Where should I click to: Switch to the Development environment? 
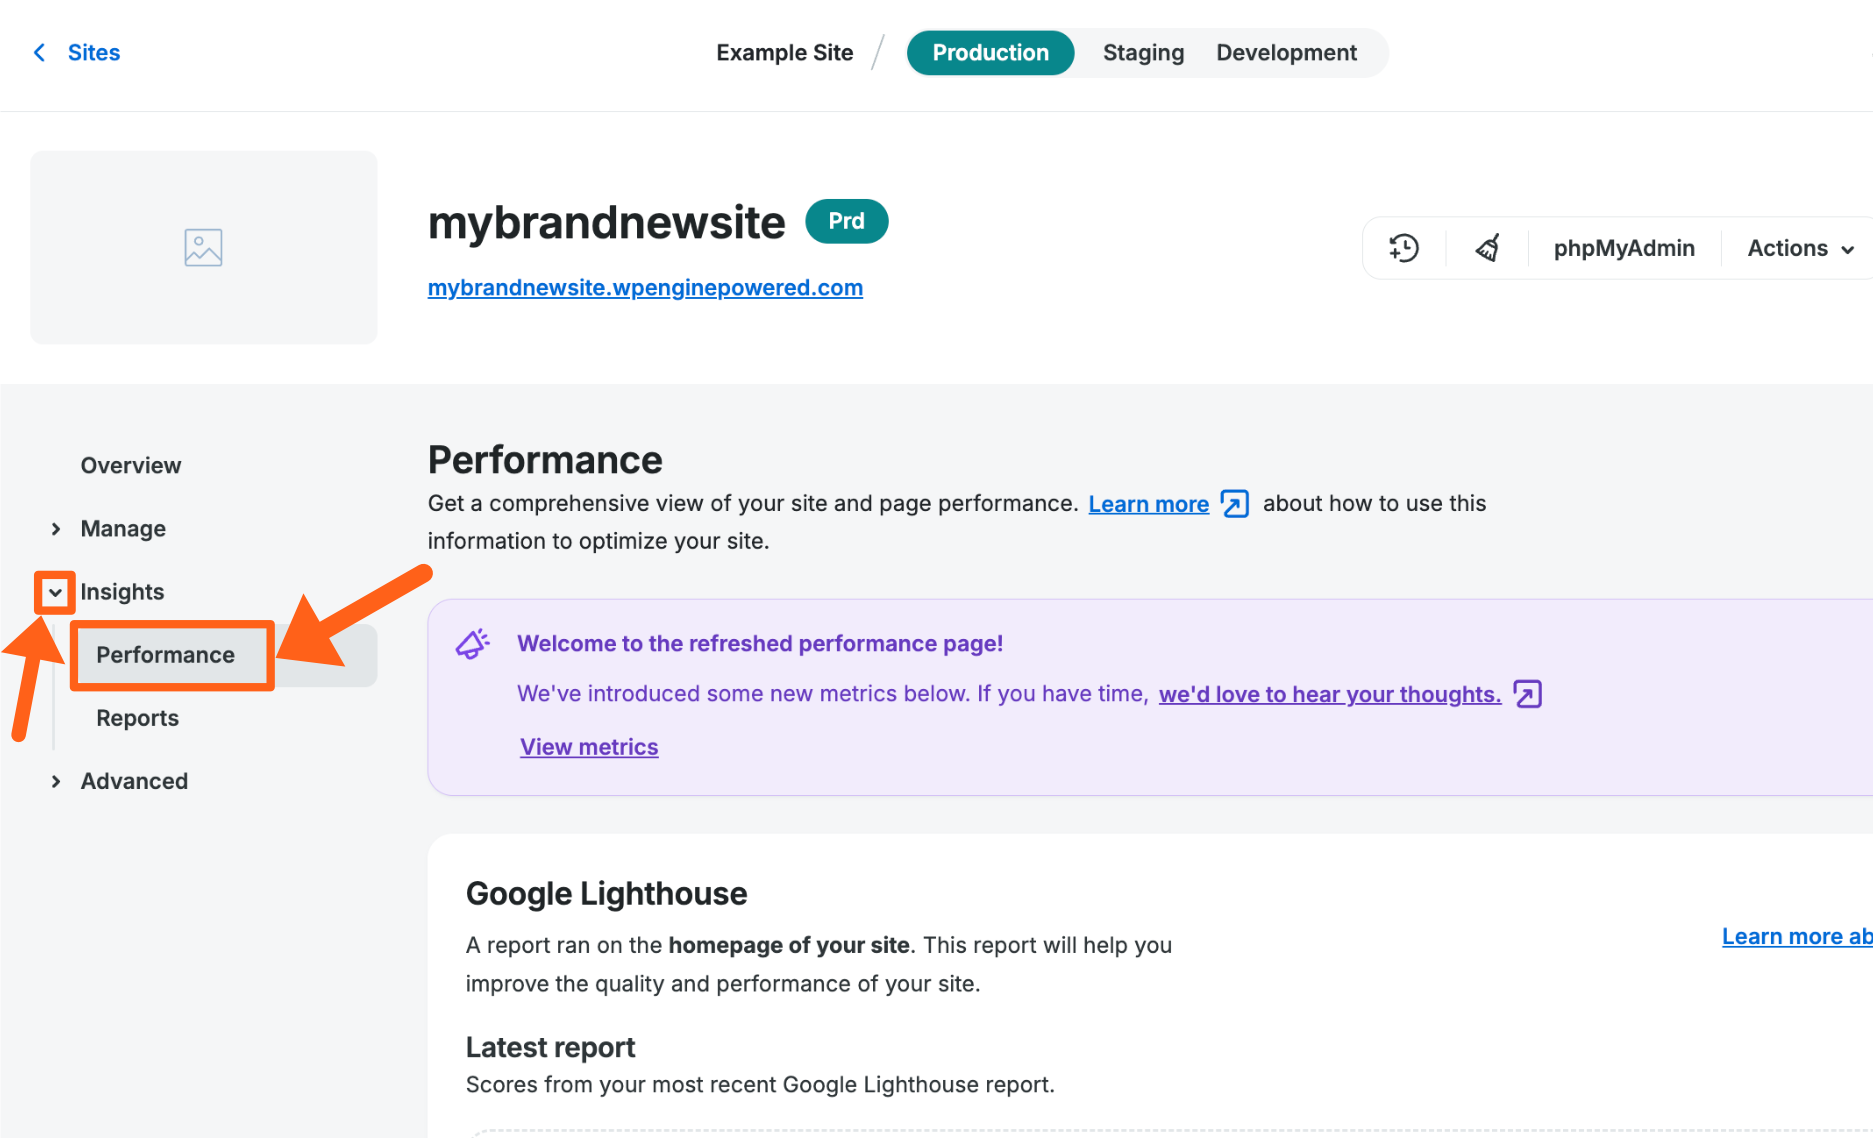(x=1286, y=53)
